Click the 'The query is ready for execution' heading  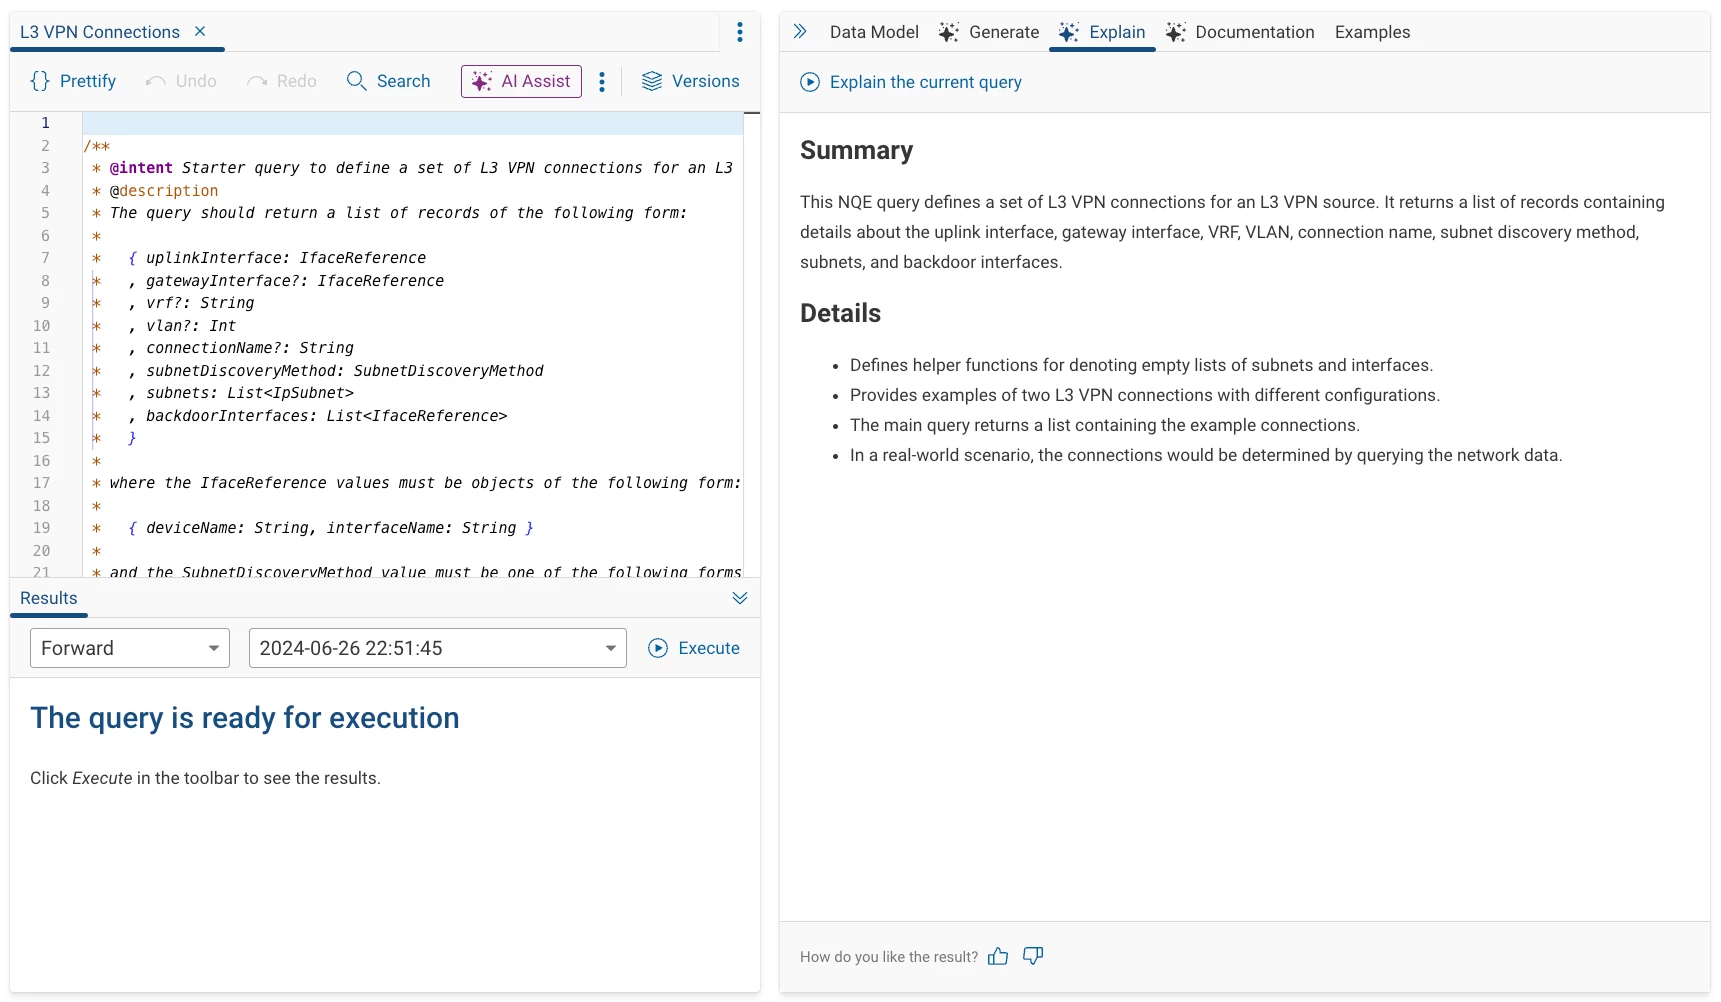[x=245, y=718]
